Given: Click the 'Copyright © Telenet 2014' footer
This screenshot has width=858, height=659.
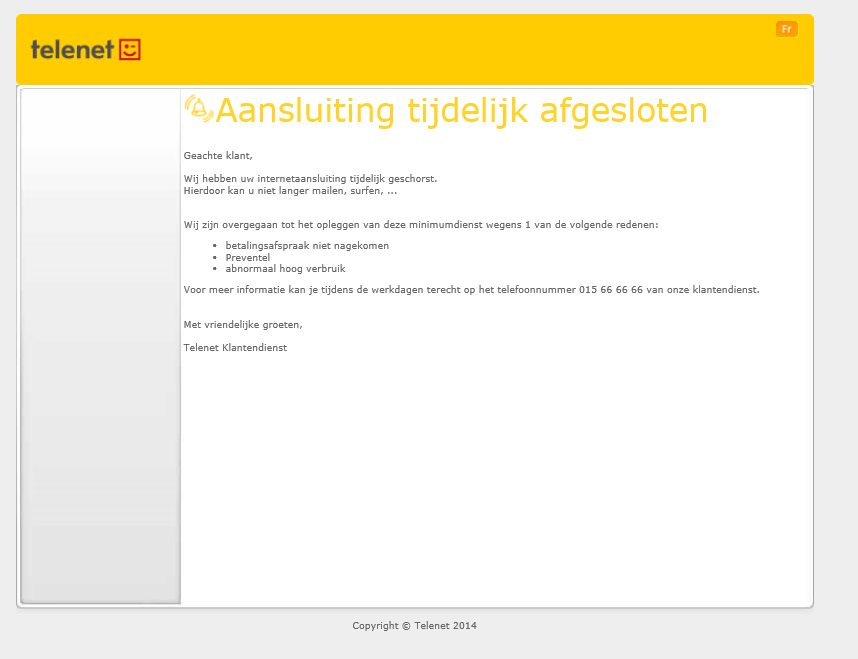Looking at the screenshot, I should pos(414,626).
